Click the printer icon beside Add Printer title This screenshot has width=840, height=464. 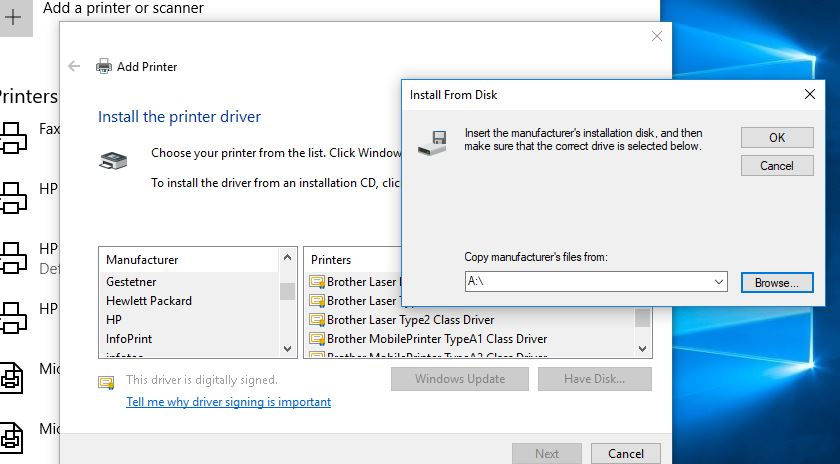coord(103,66)
